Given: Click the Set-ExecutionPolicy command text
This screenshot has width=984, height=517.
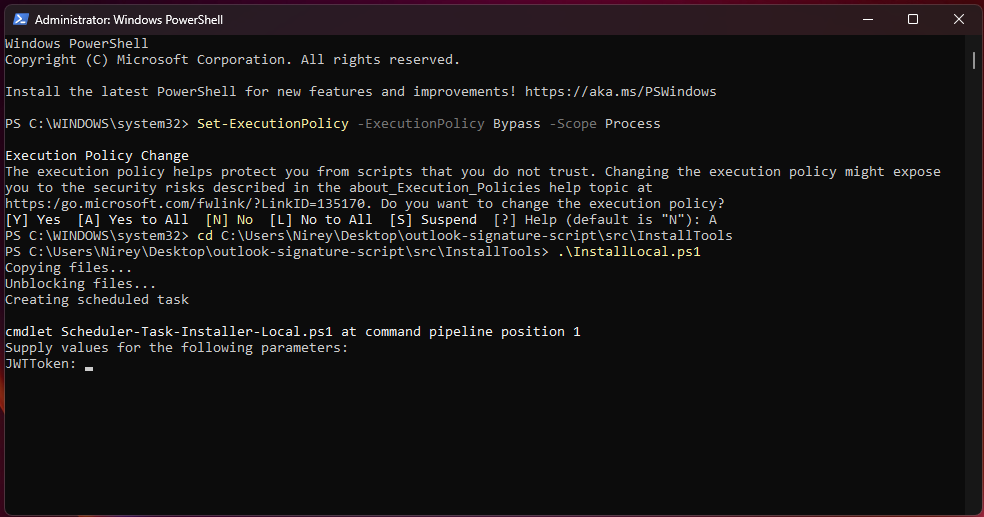Looking at the screenshot, I should click(273, 124).
